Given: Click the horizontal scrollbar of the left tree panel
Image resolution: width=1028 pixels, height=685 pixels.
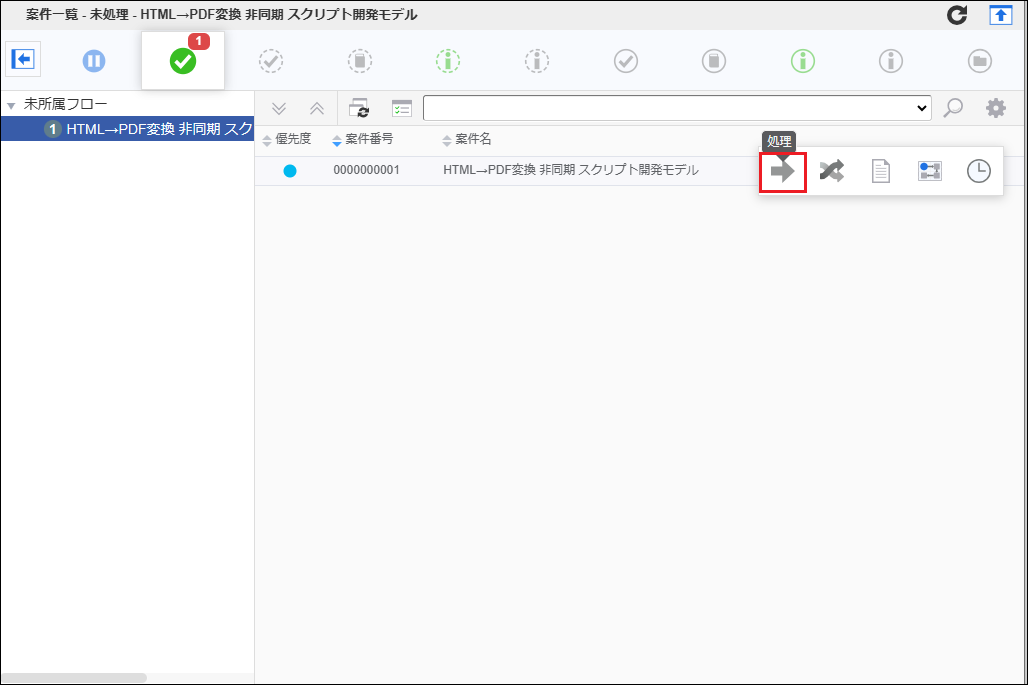Looking at the screenshot, I should 74,678.
